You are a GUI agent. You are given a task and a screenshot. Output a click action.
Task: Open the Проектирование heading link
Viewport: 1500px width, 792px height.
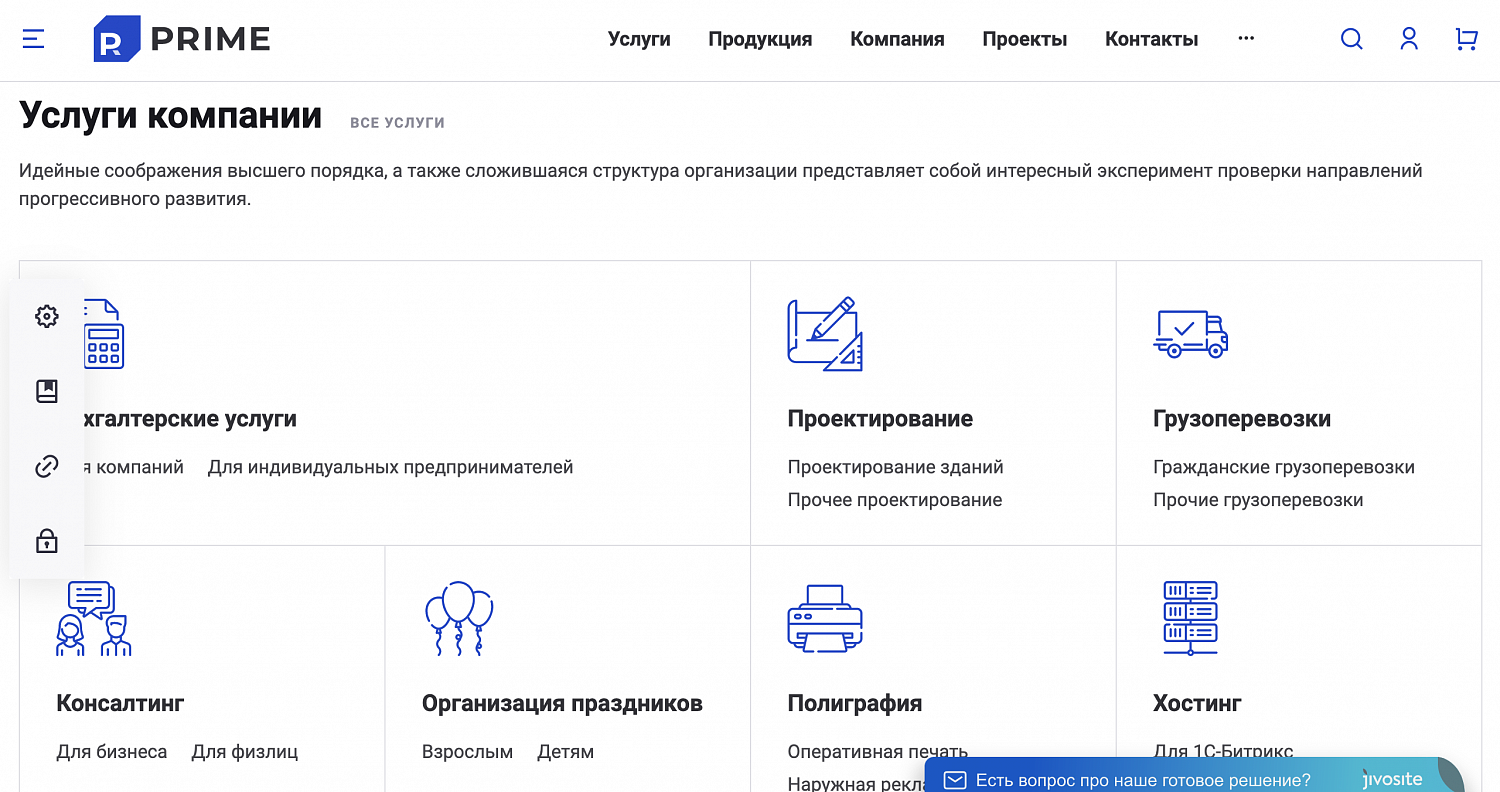pos(880,418)
